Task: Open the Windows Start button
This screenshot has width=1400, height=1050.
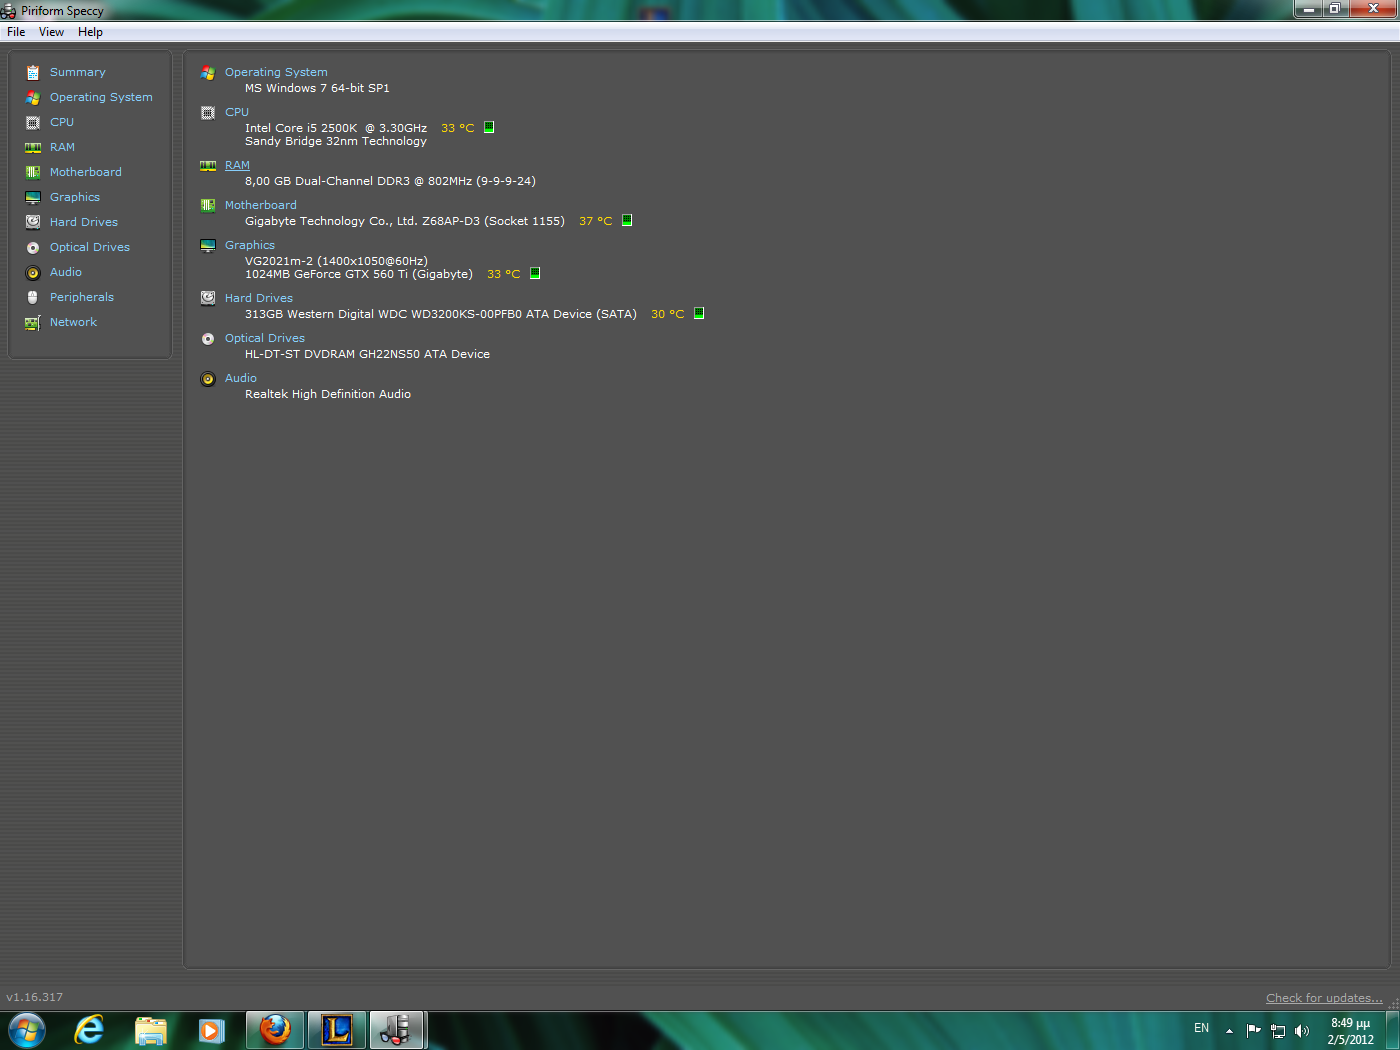Action: pyautogui.click(x=27, y=1030)
